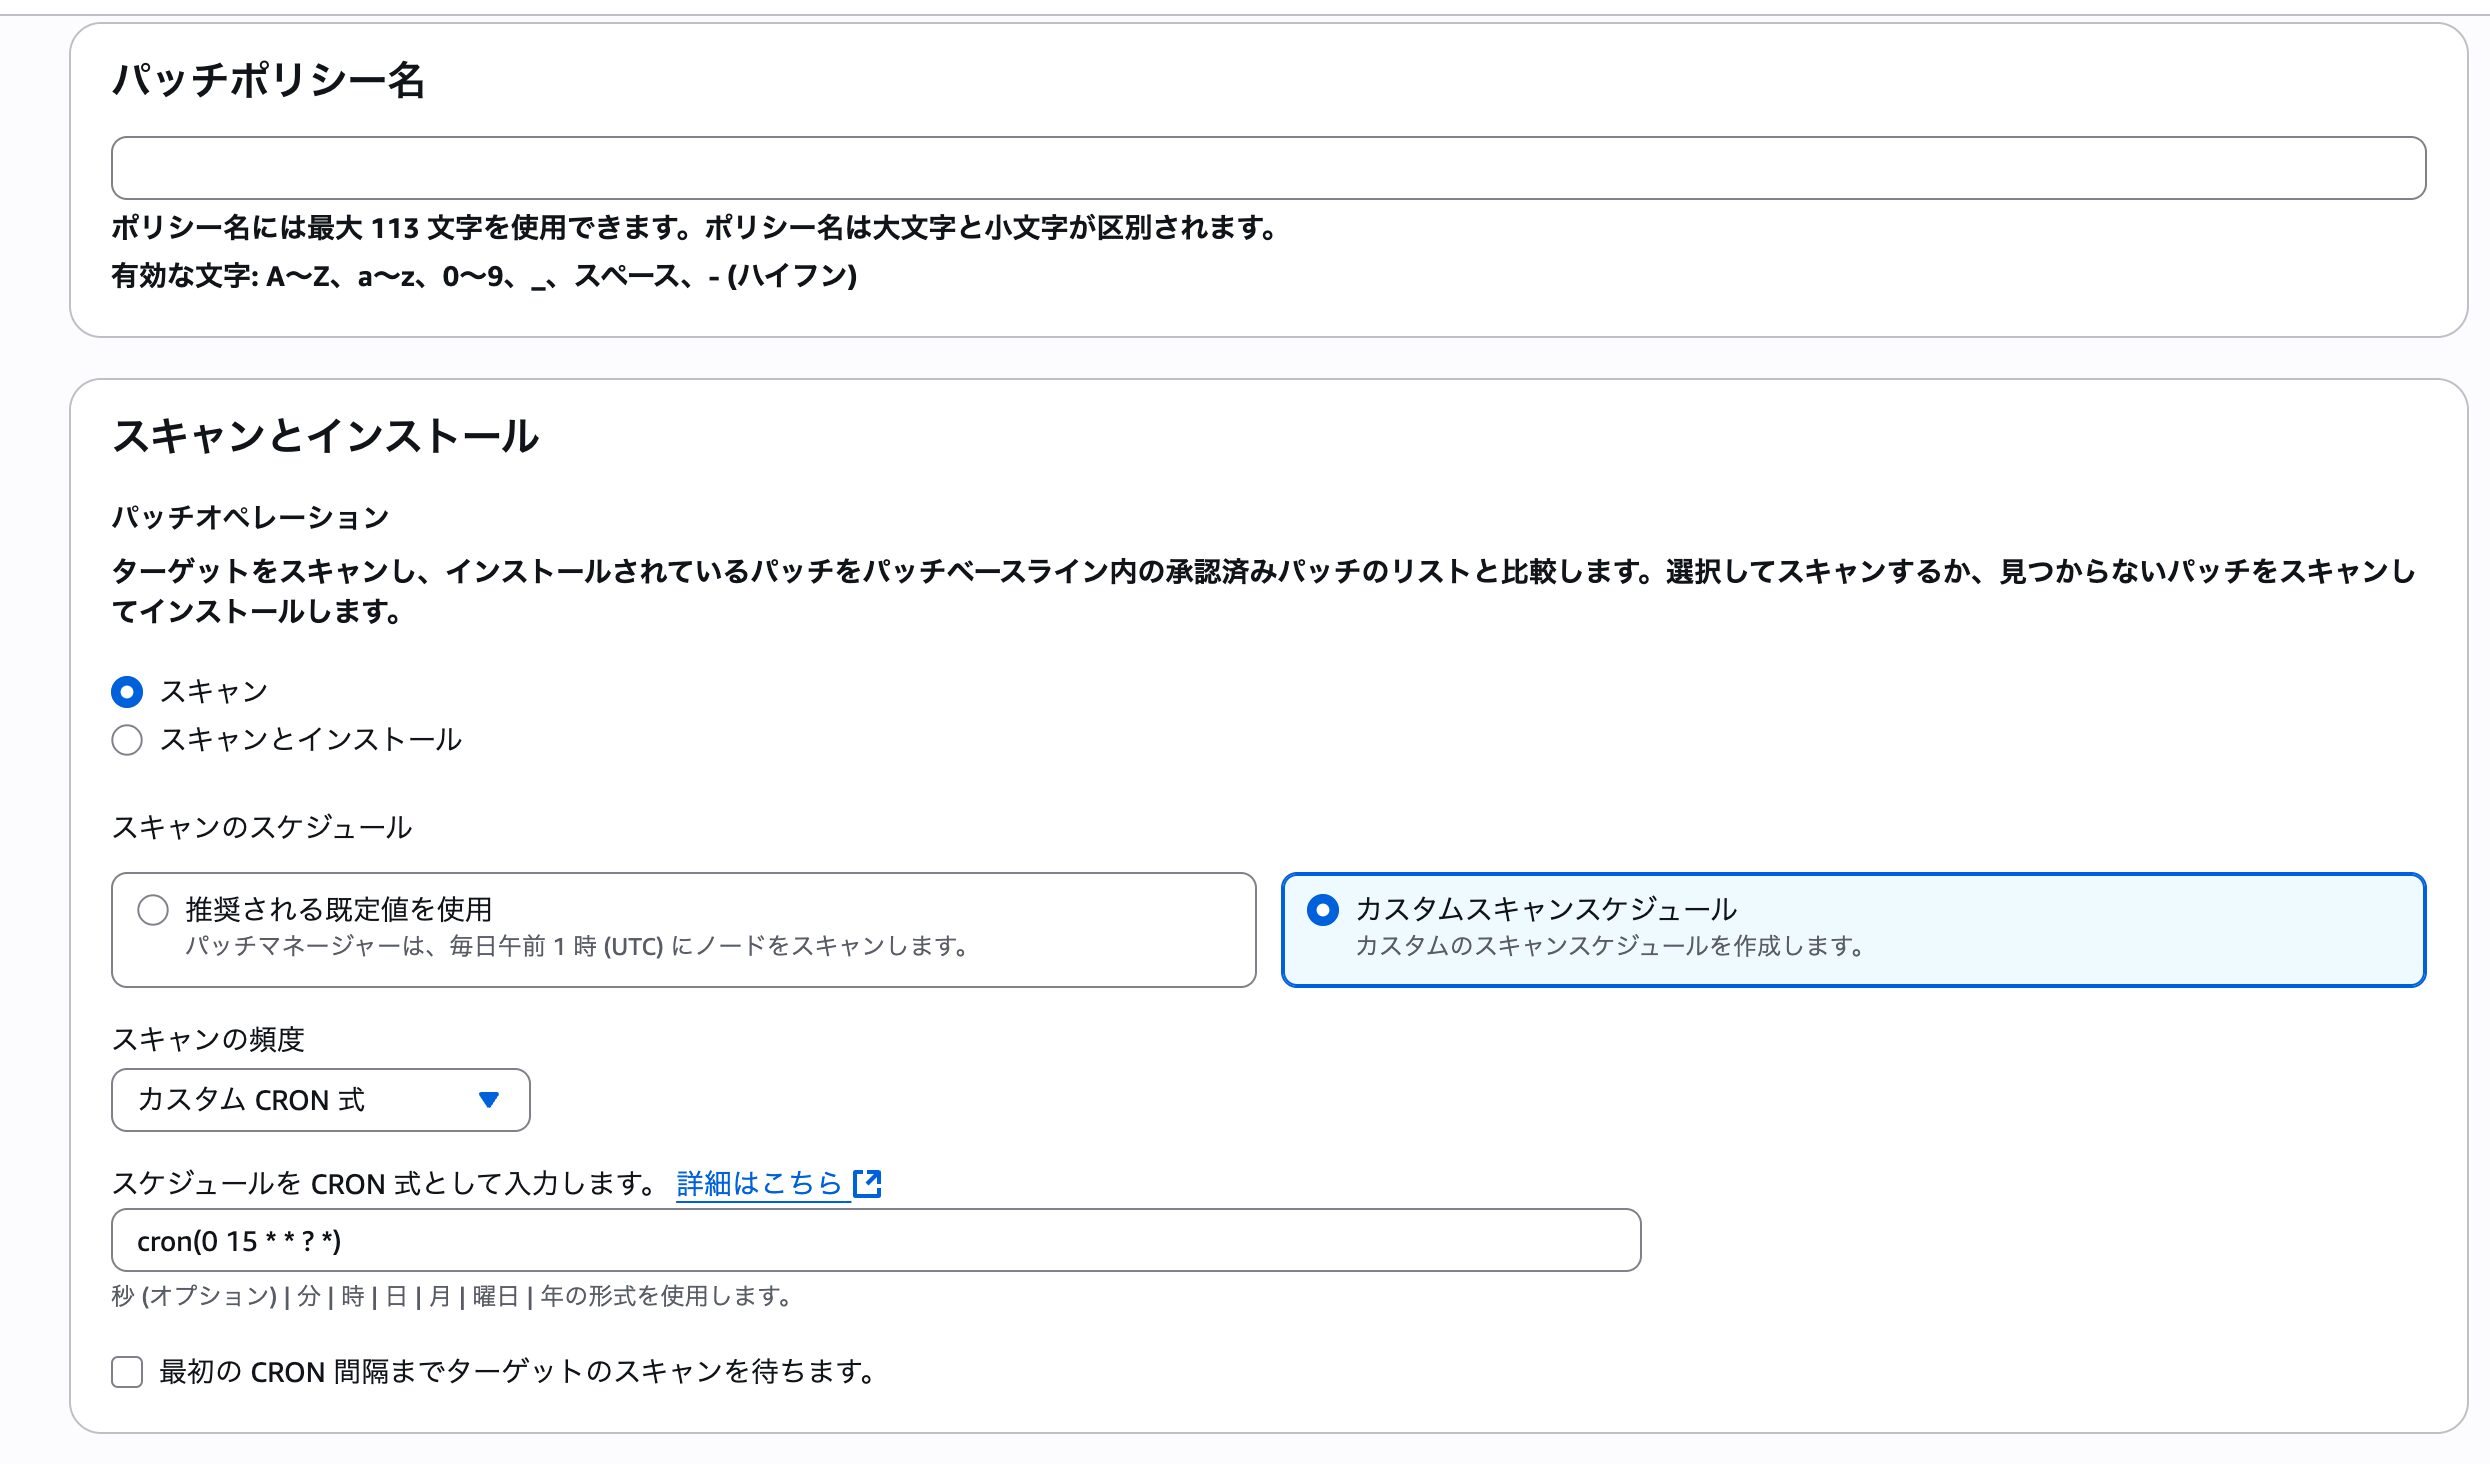Click the スキャン option label text
The image size is (2490, 1464).
[214, 692]
